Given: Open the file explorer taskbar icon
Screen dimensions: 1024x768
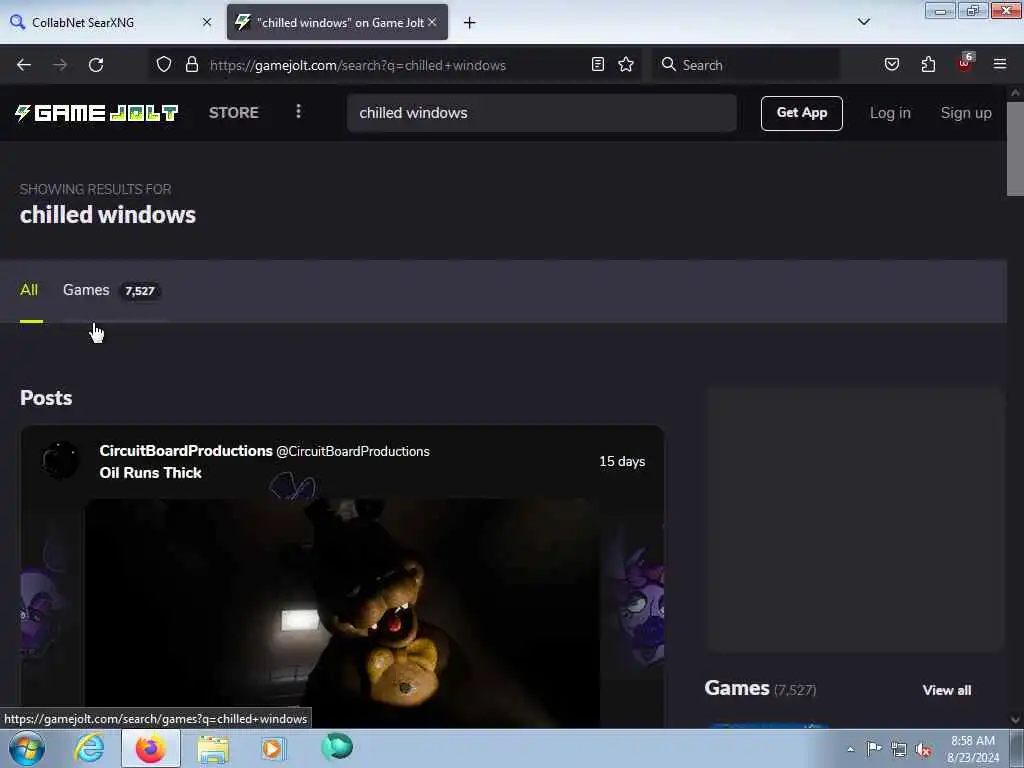Looking at the screenshot, I should (x=214, y=749).
